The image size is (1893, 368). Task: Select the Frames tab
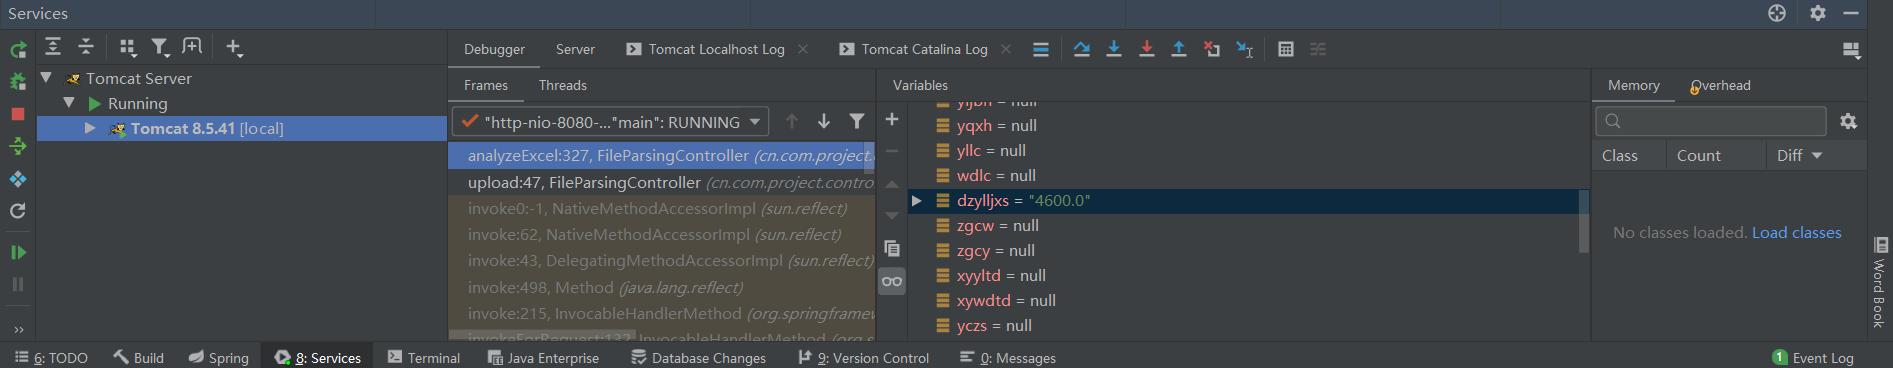(486, 85)
